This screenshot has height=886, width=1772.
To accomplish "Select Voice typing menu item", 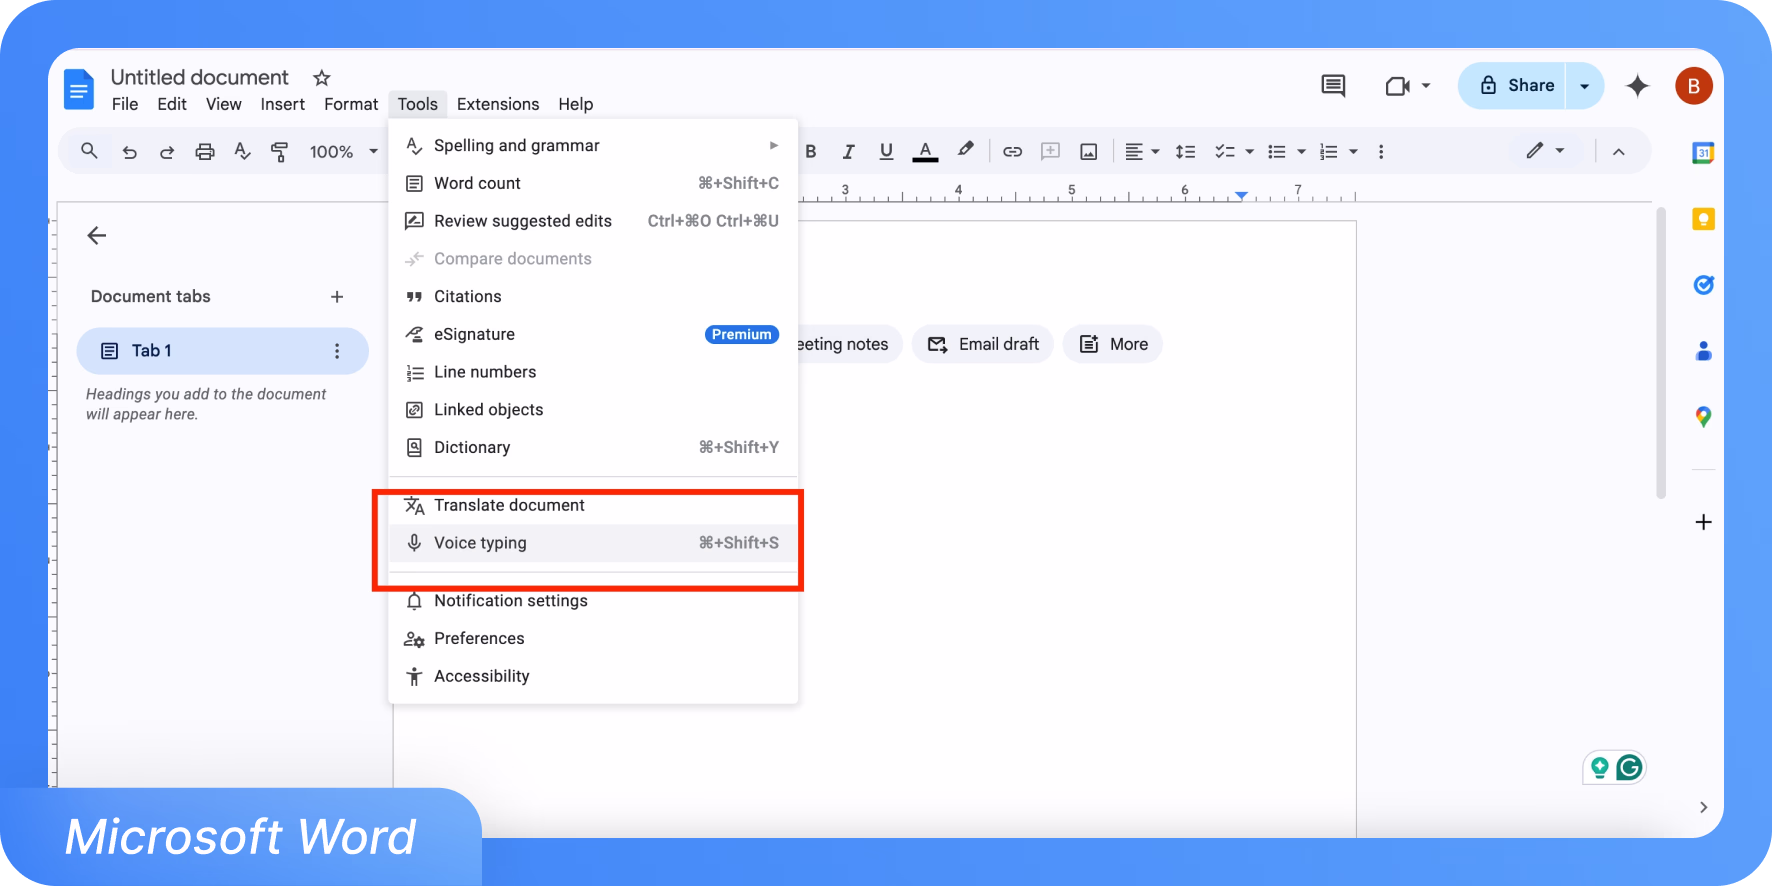I will tap(593, 543).
